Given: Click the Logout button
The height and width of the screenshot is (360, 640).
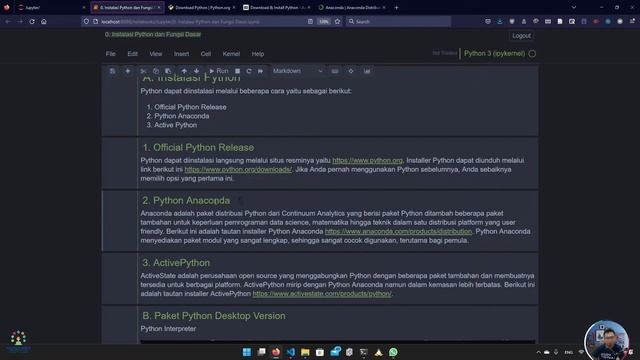Looking at the screenshot, I should (521, 36).
